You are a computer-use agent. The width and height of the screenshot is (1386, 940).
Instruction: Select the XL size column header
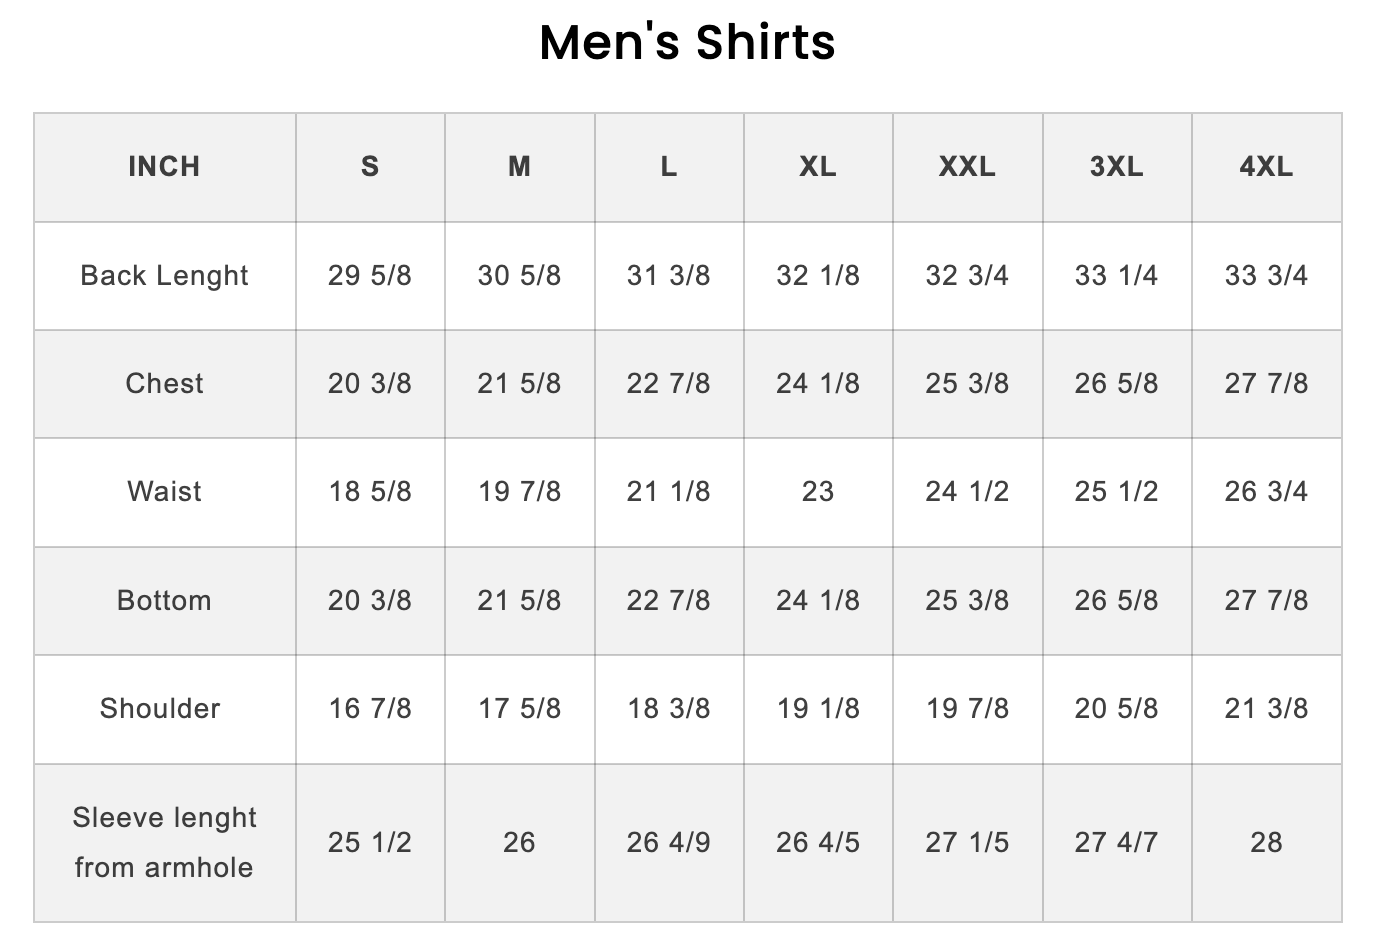(x=817, y=166)
